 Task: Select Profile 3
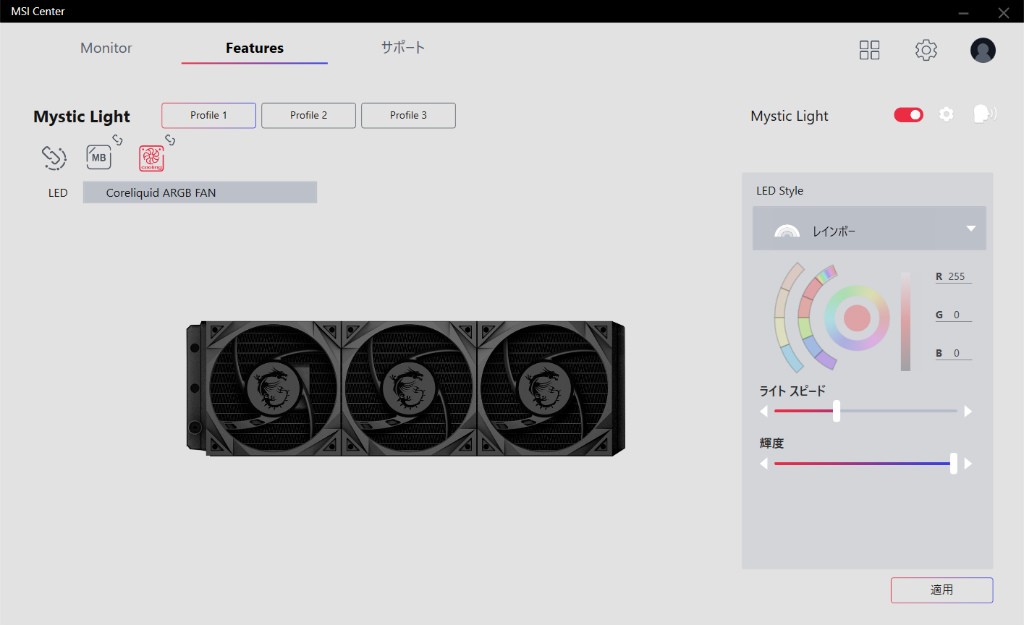(408, 115)
